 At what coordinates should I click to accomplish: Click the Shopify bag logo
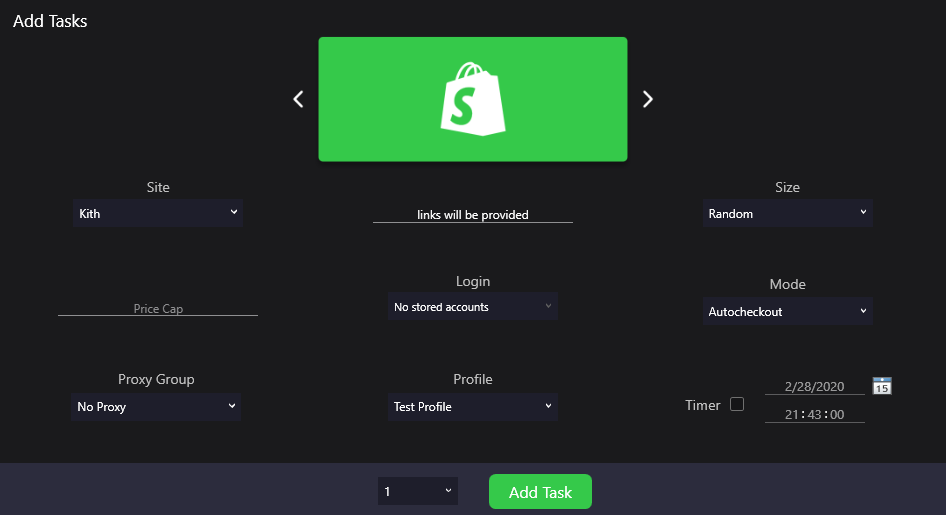point(473,99)
